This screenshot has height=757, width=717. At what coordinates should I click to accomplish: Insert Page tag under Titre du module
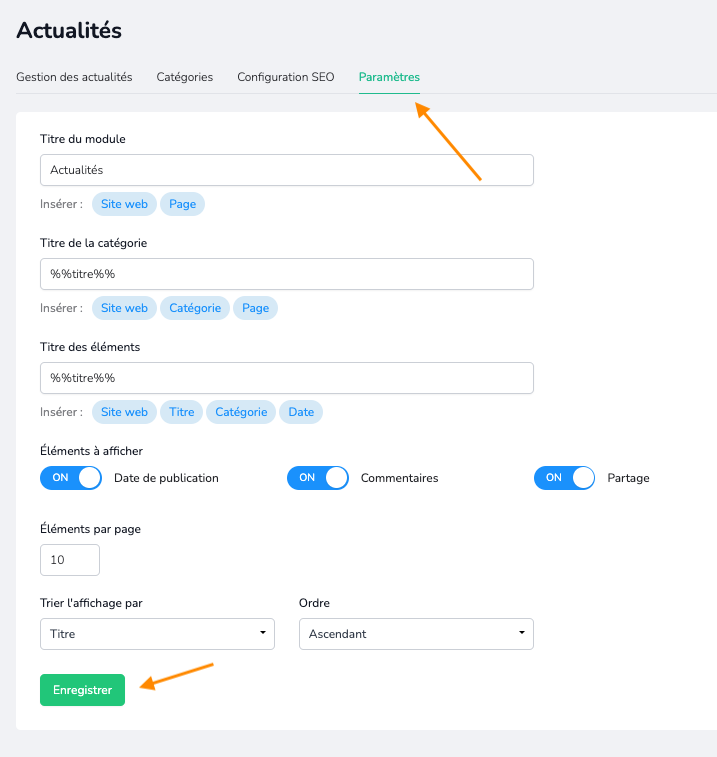(183, 204)
